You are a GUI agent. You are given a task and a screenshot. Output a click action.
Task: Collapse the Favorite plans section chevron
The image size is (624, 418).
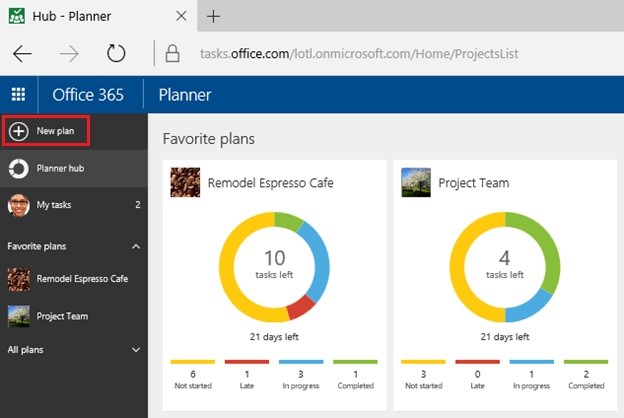point(136,246)
